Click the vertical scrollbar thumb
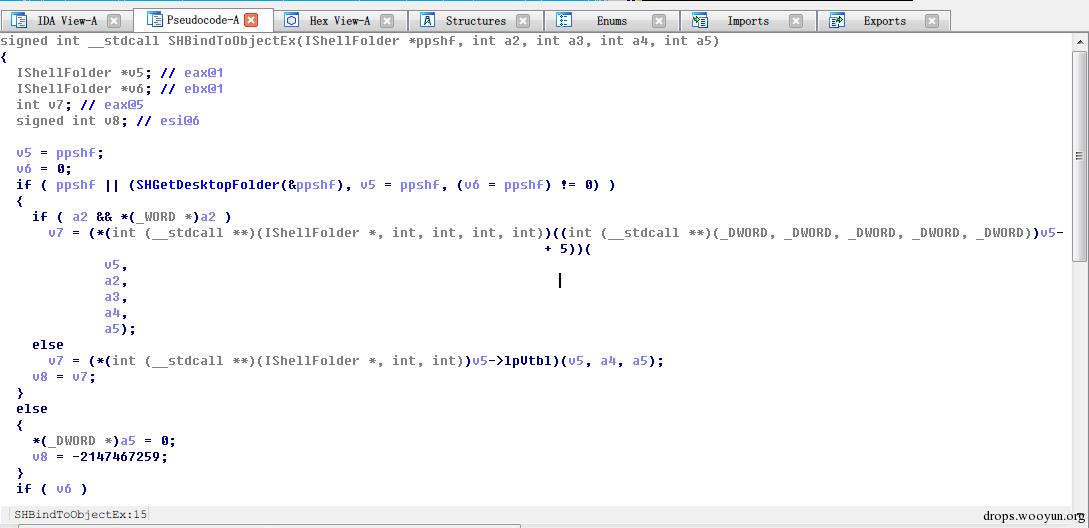Screen dimensions: 1089x528 tap(1079, 156)
